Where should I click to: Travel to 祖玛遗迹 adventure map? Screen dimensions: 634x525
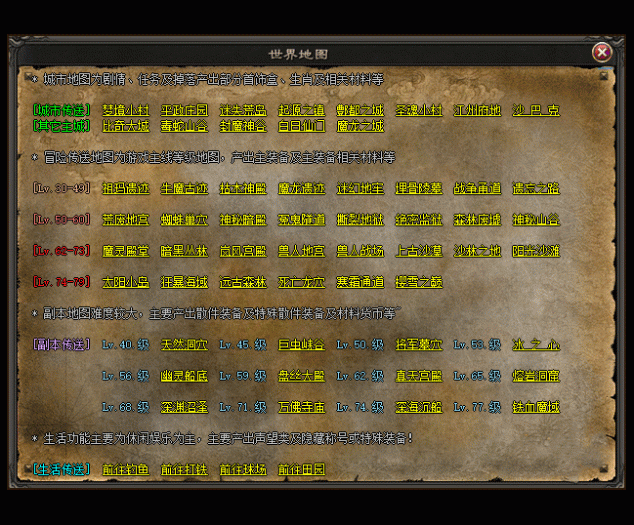coord(126,188)
